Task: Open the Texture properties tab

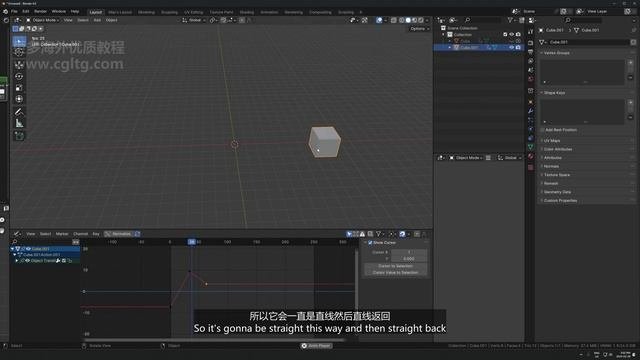Action: [x=531, y=167]
